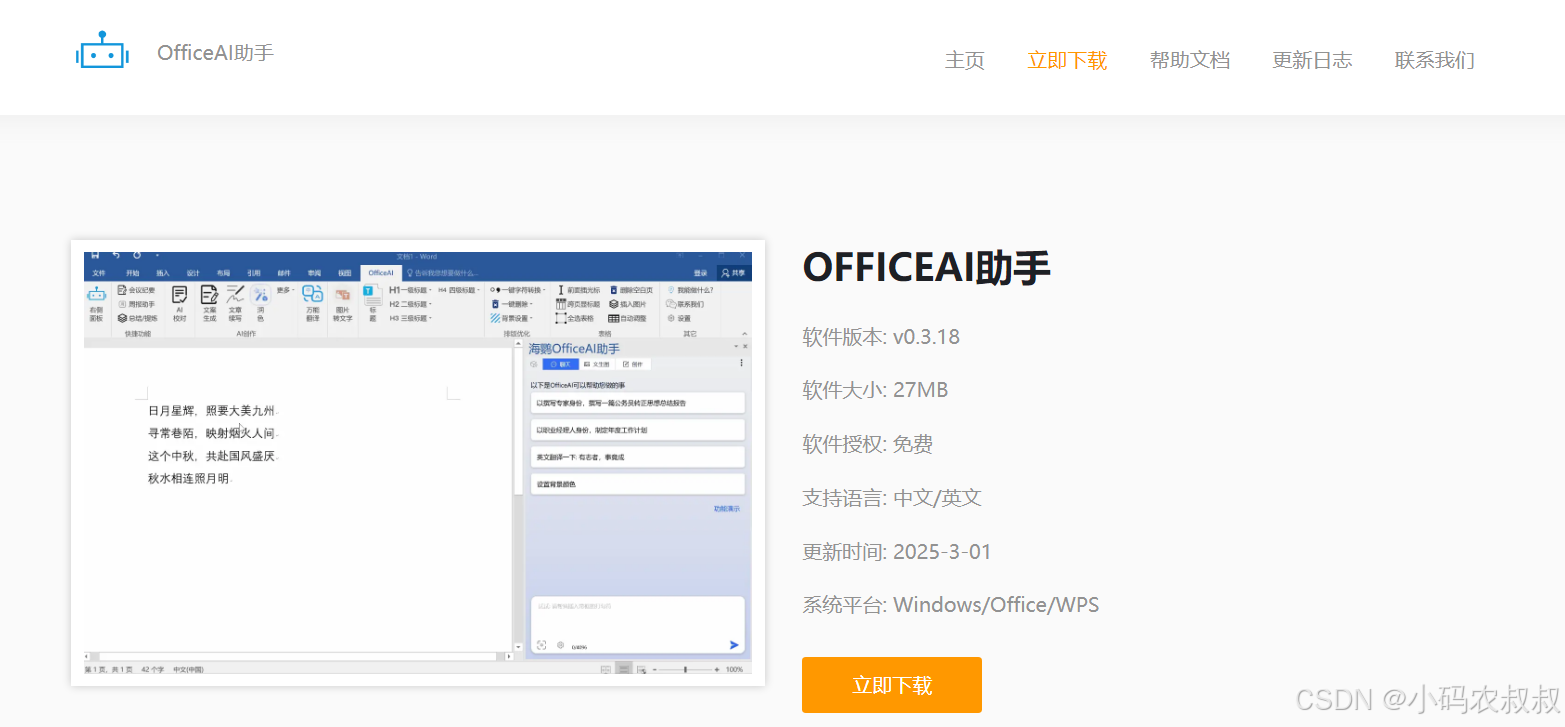The height and width of the screenshot is (727, 1565).
Task: Open the 立即下载 link in top navigation
Action: click(1067, 60)
